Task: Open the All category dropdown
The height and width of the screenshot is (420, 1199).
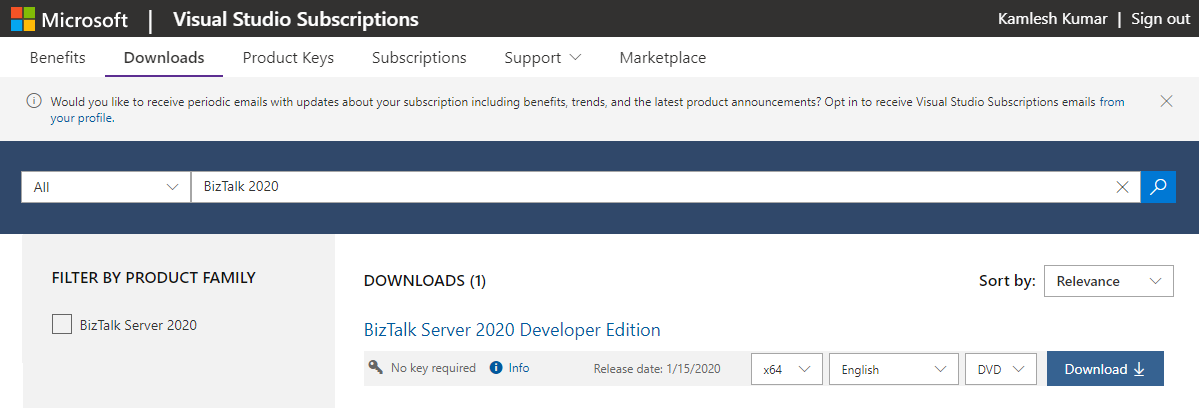Action: tap(105, 187)
